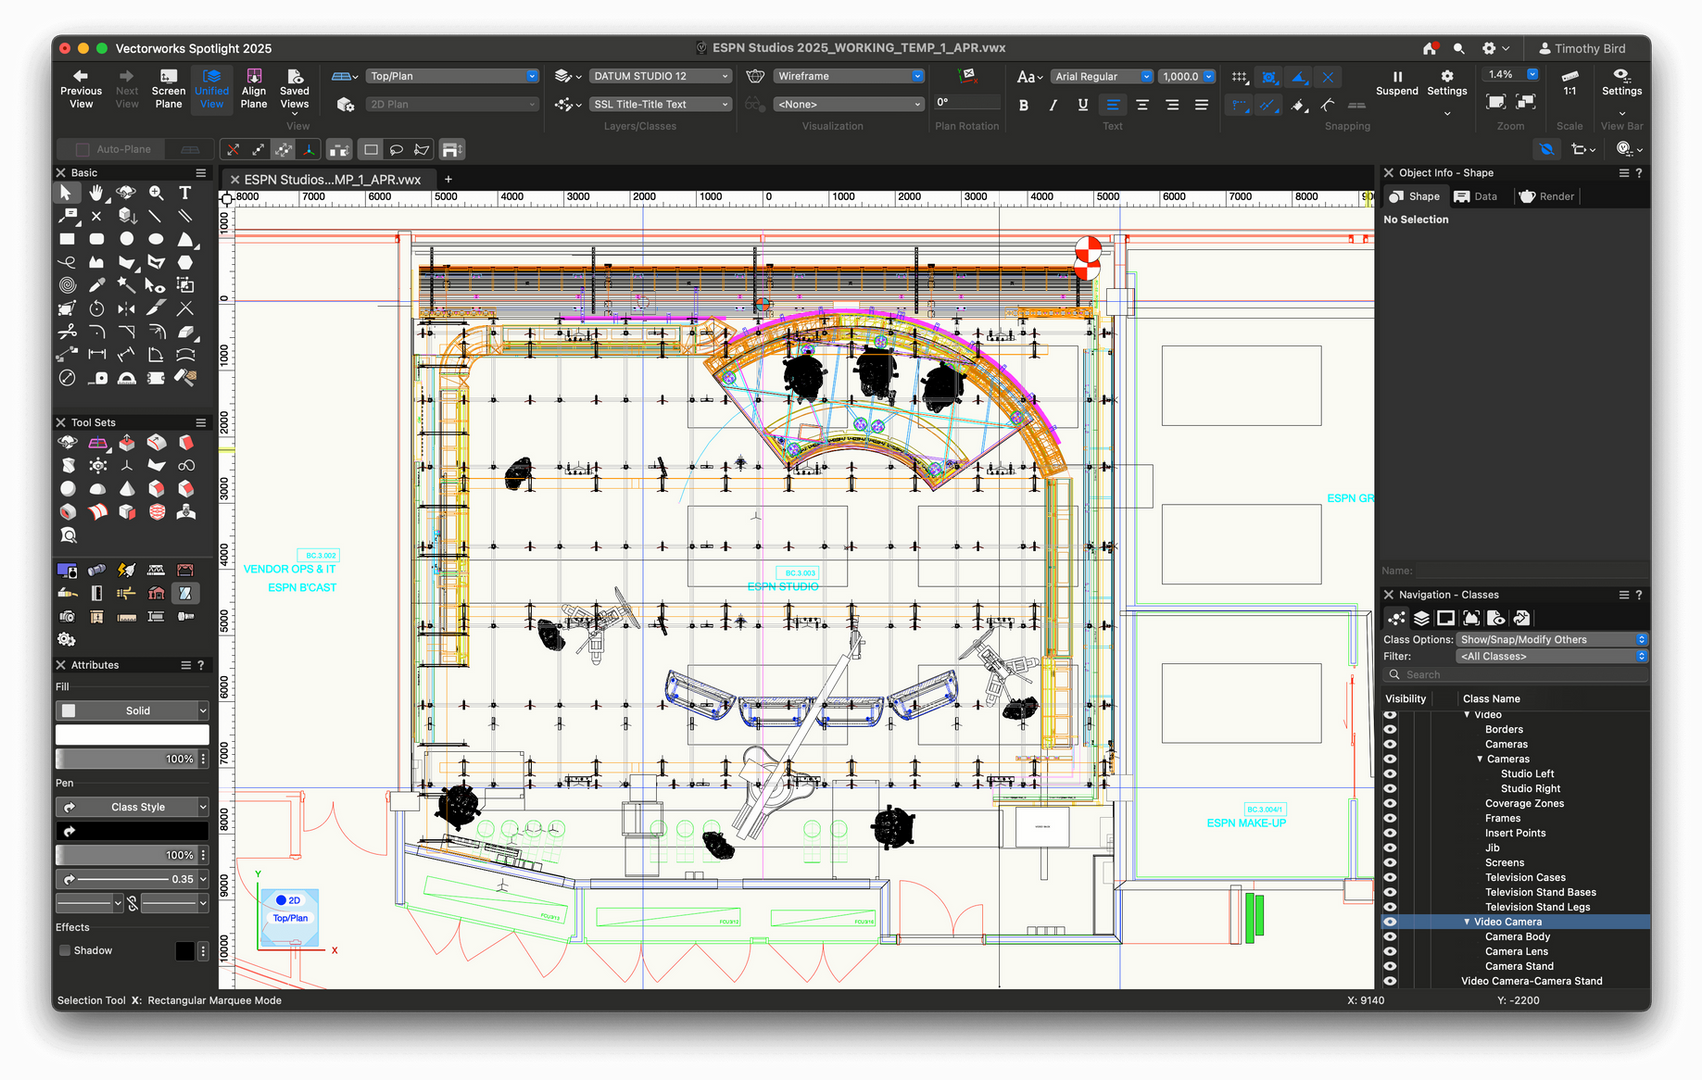This screenshot has width=1702, height=1080.
Task: Open the Show/Snap/Modify Others class options dropdown
Action: 1552,640
